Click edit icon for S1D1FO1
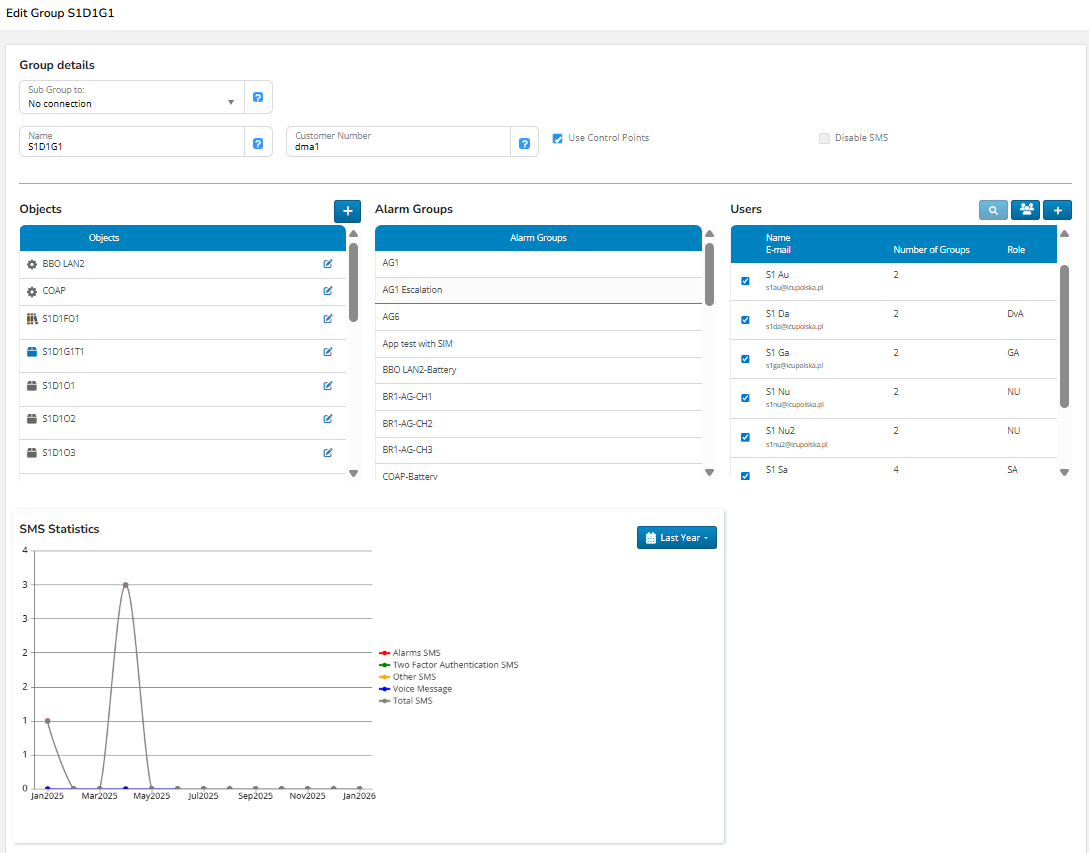Screen dimensions: 1089x853 click(327, 319)
